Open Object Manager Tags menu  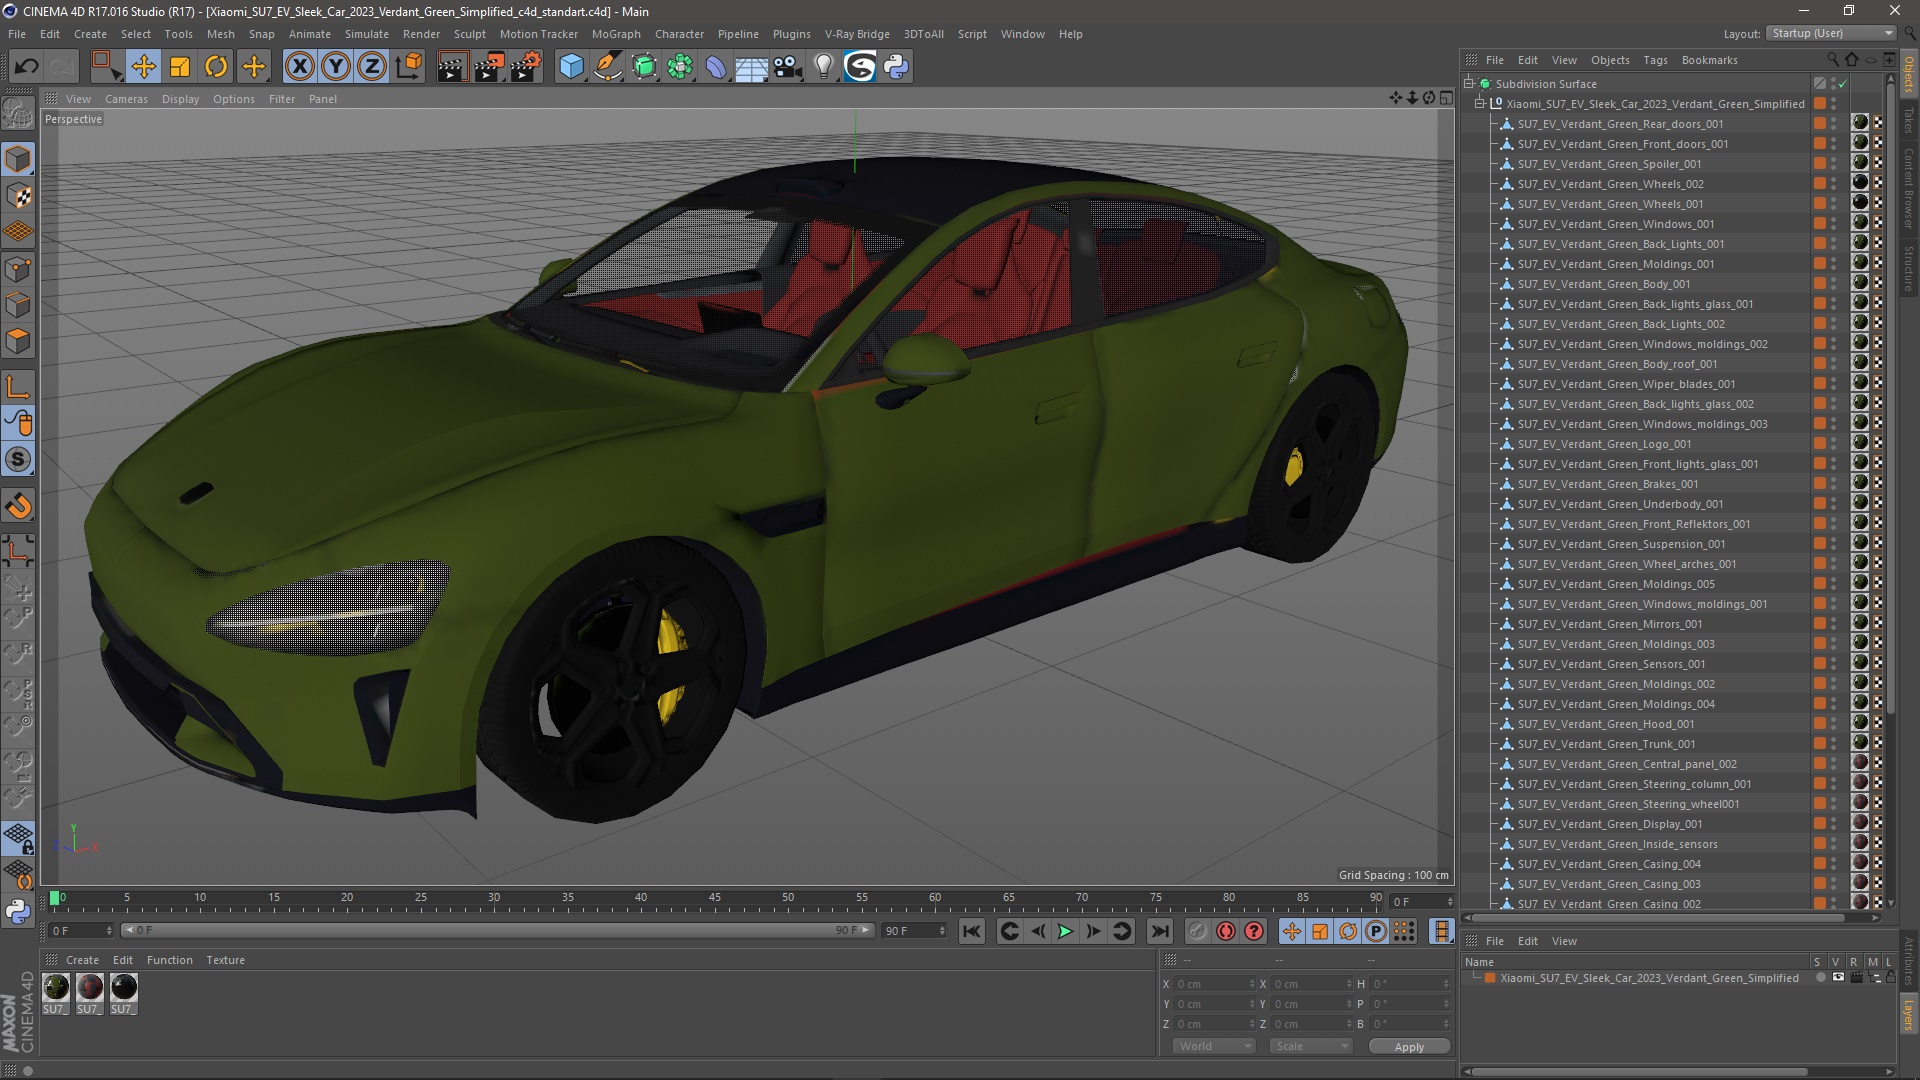pos(1655,60)
